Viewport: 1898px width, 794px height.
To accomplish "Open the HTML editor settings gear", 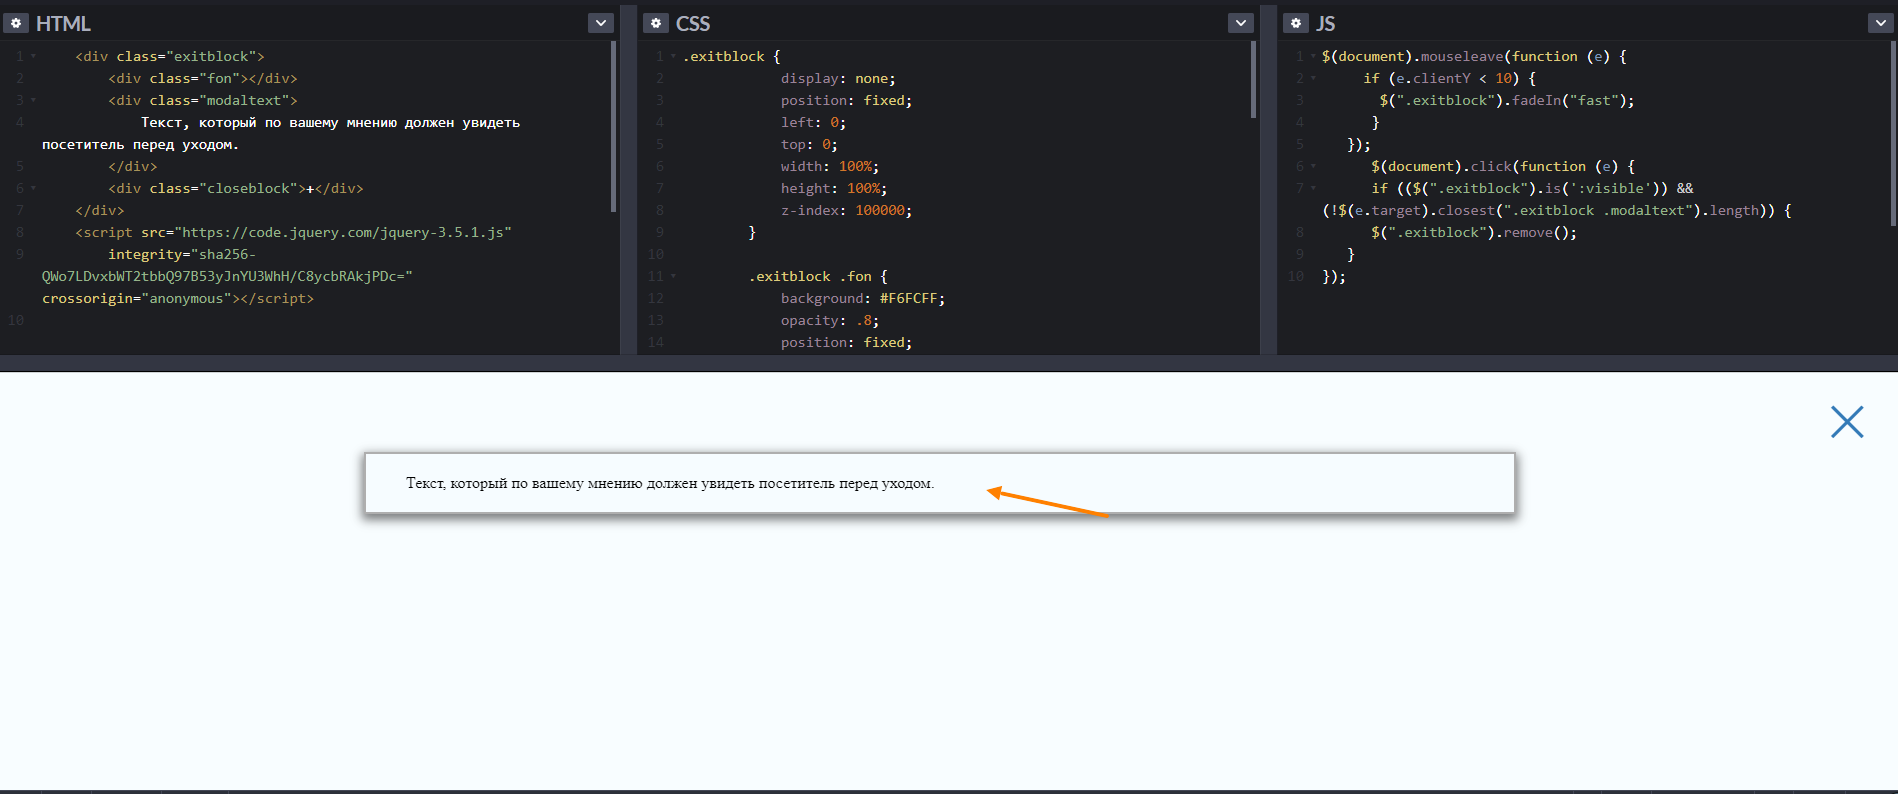I will click(16, 23).
